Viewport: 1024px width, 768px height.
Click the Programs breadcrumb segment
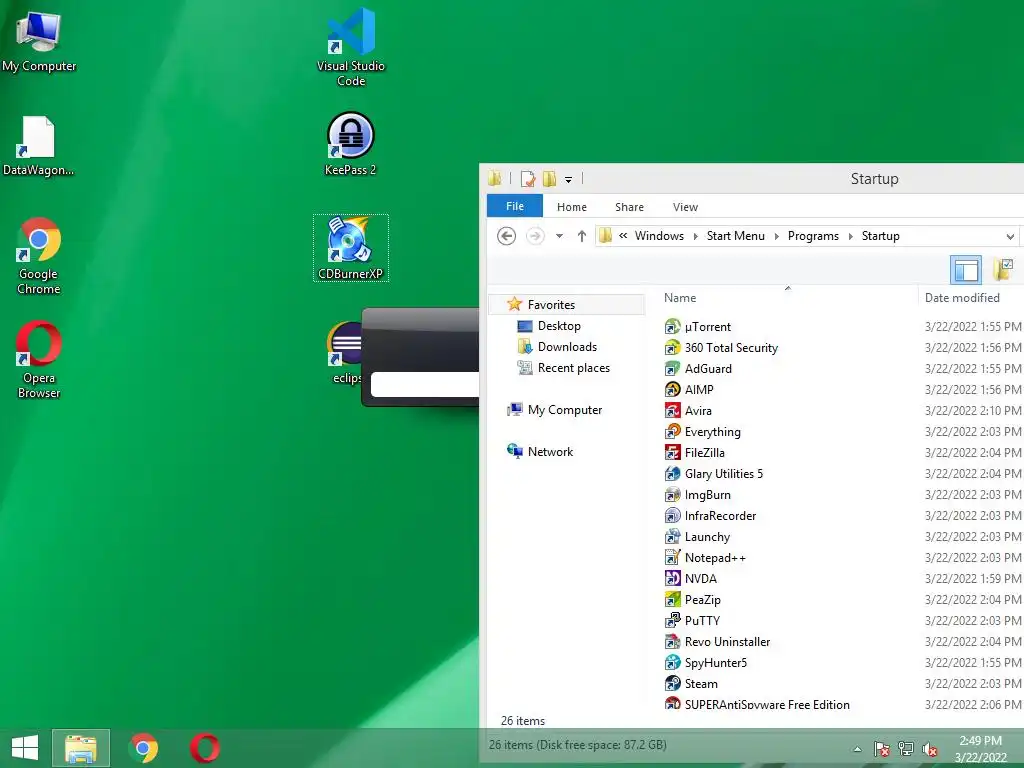pos(813,236)
